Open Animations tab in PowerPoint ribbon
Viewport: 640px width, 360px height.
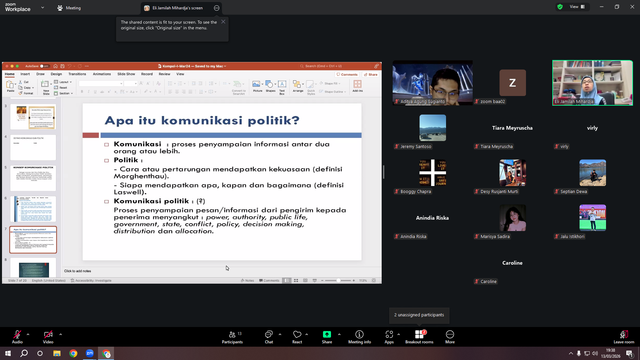102,74
